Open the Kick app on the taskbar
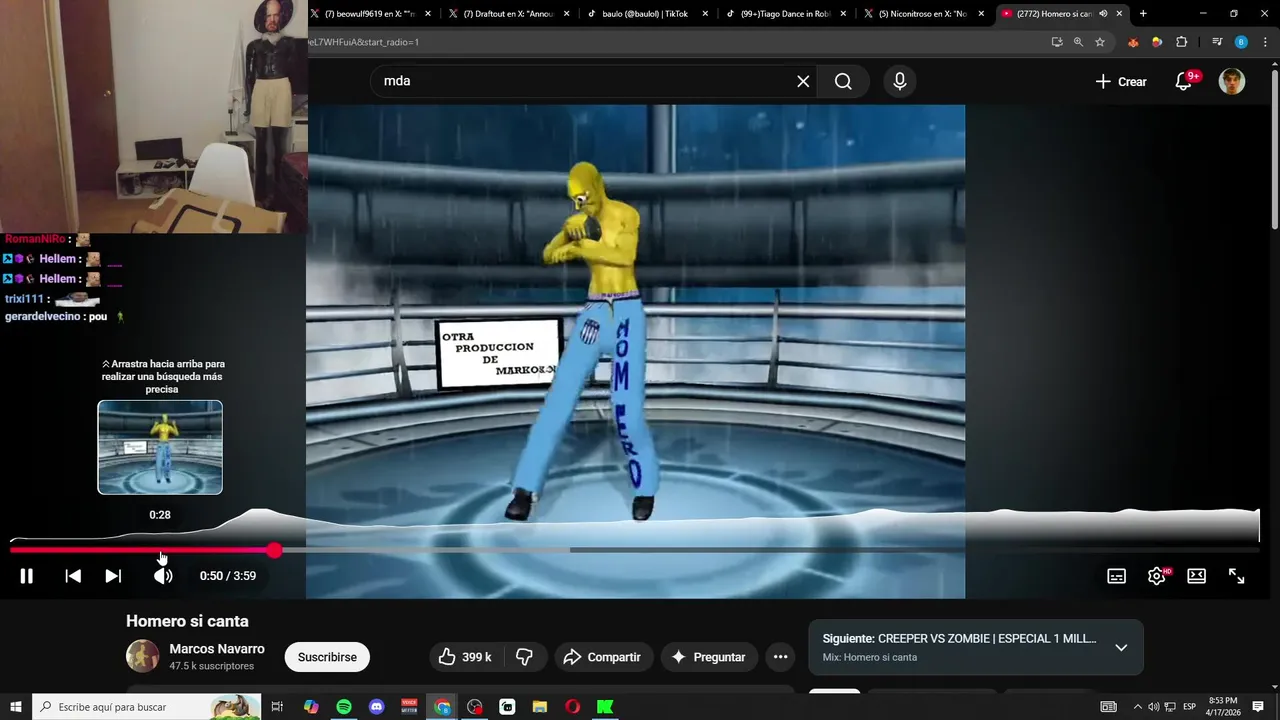This screenshot has width=1280, height=720. tap(605, 707)
